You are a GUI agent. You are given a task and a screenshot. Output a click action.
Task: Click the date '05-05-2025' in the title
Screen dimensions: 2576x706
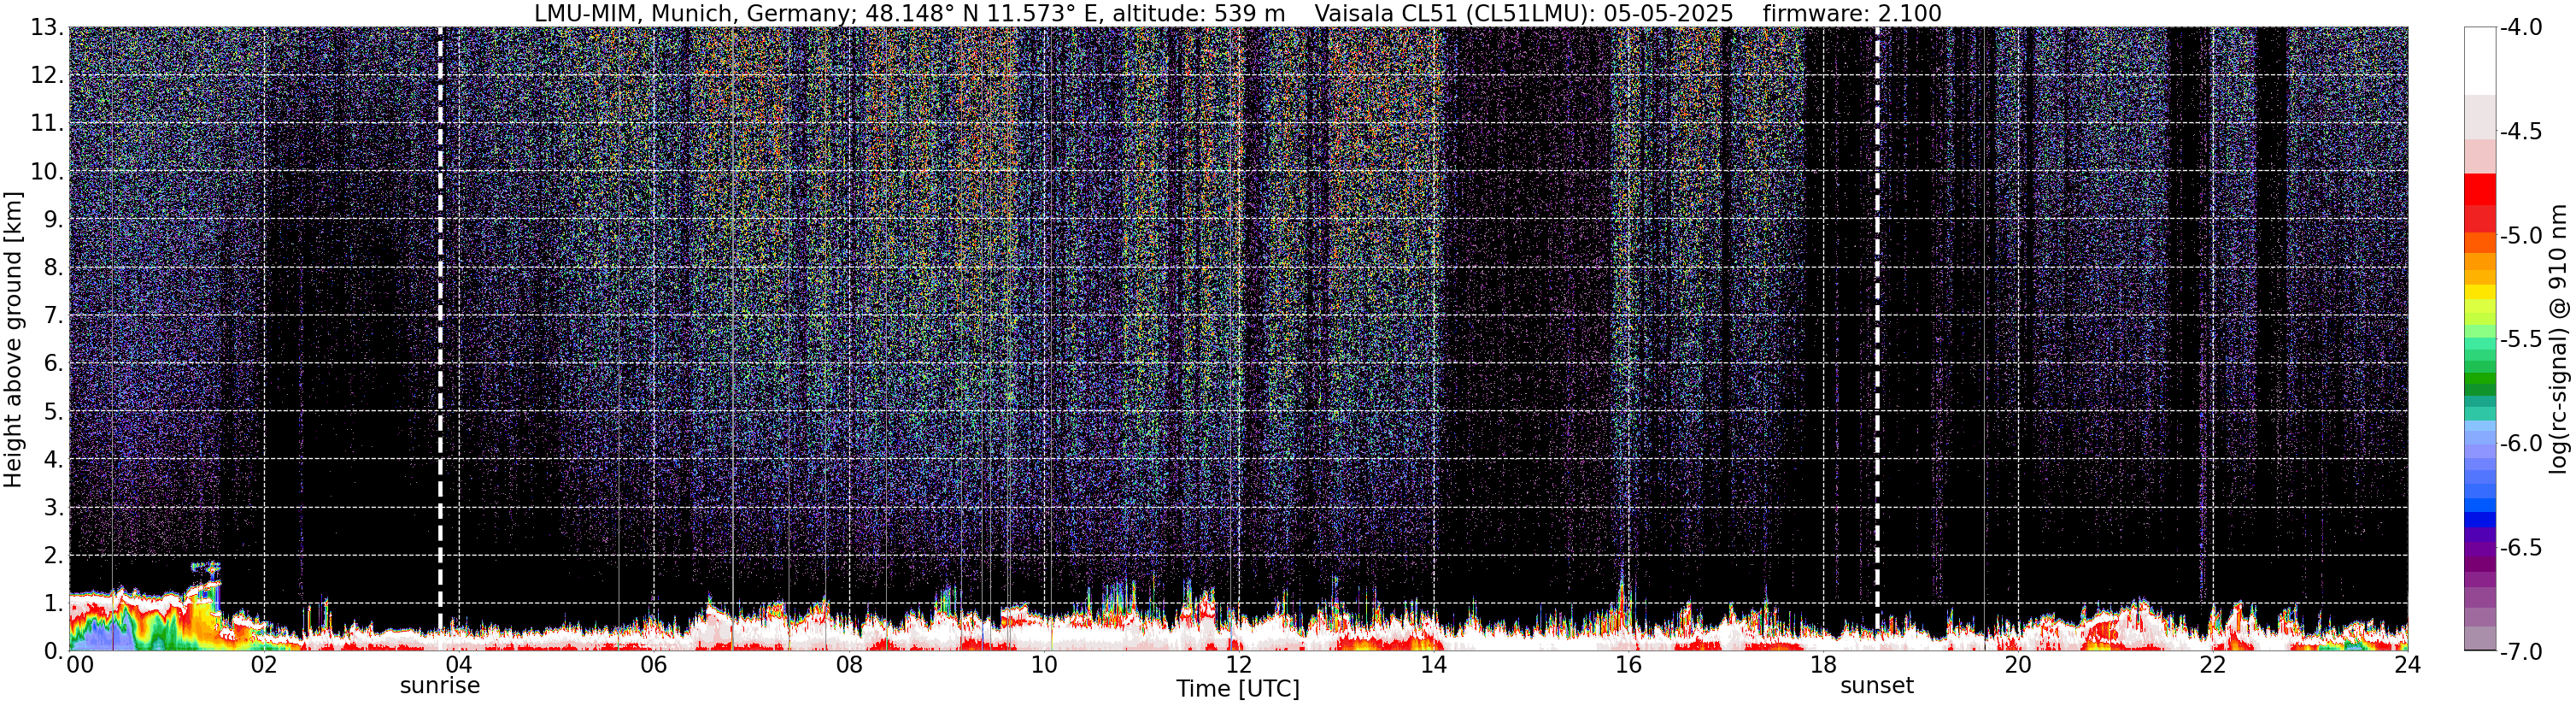click(x=1668, y=13)
